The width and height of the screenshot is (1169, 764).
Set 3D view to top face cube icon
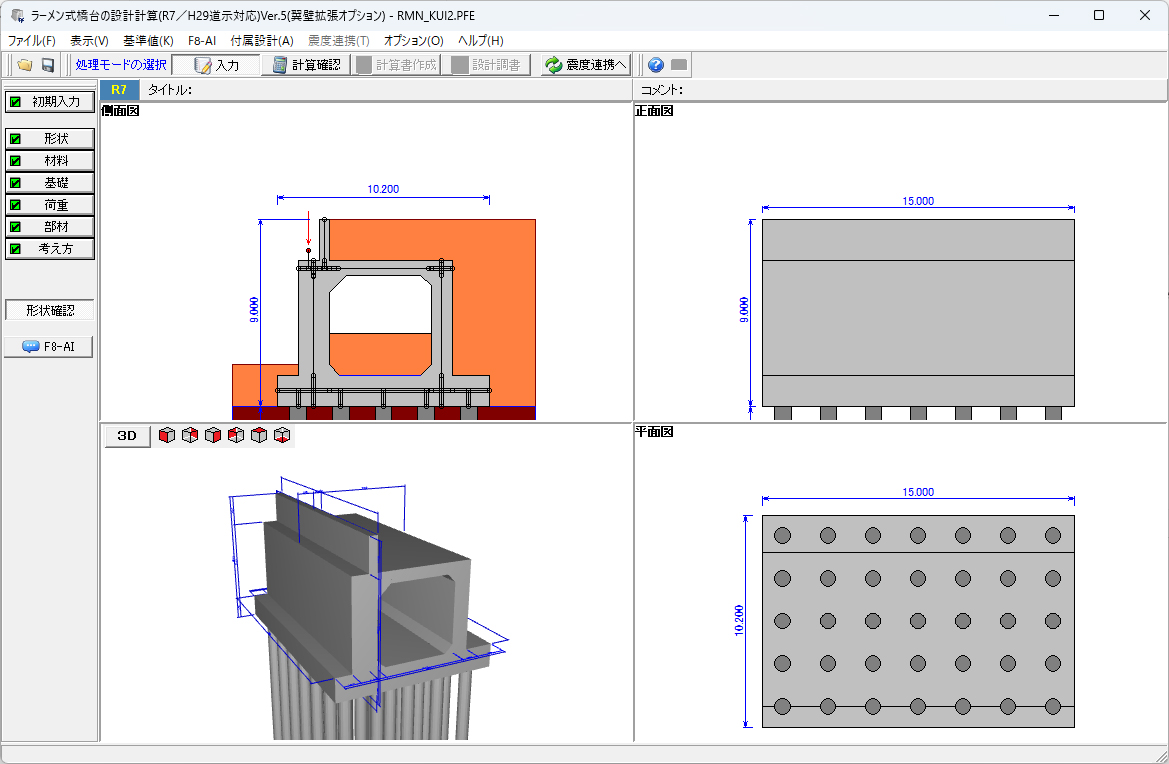pos(259,435)
